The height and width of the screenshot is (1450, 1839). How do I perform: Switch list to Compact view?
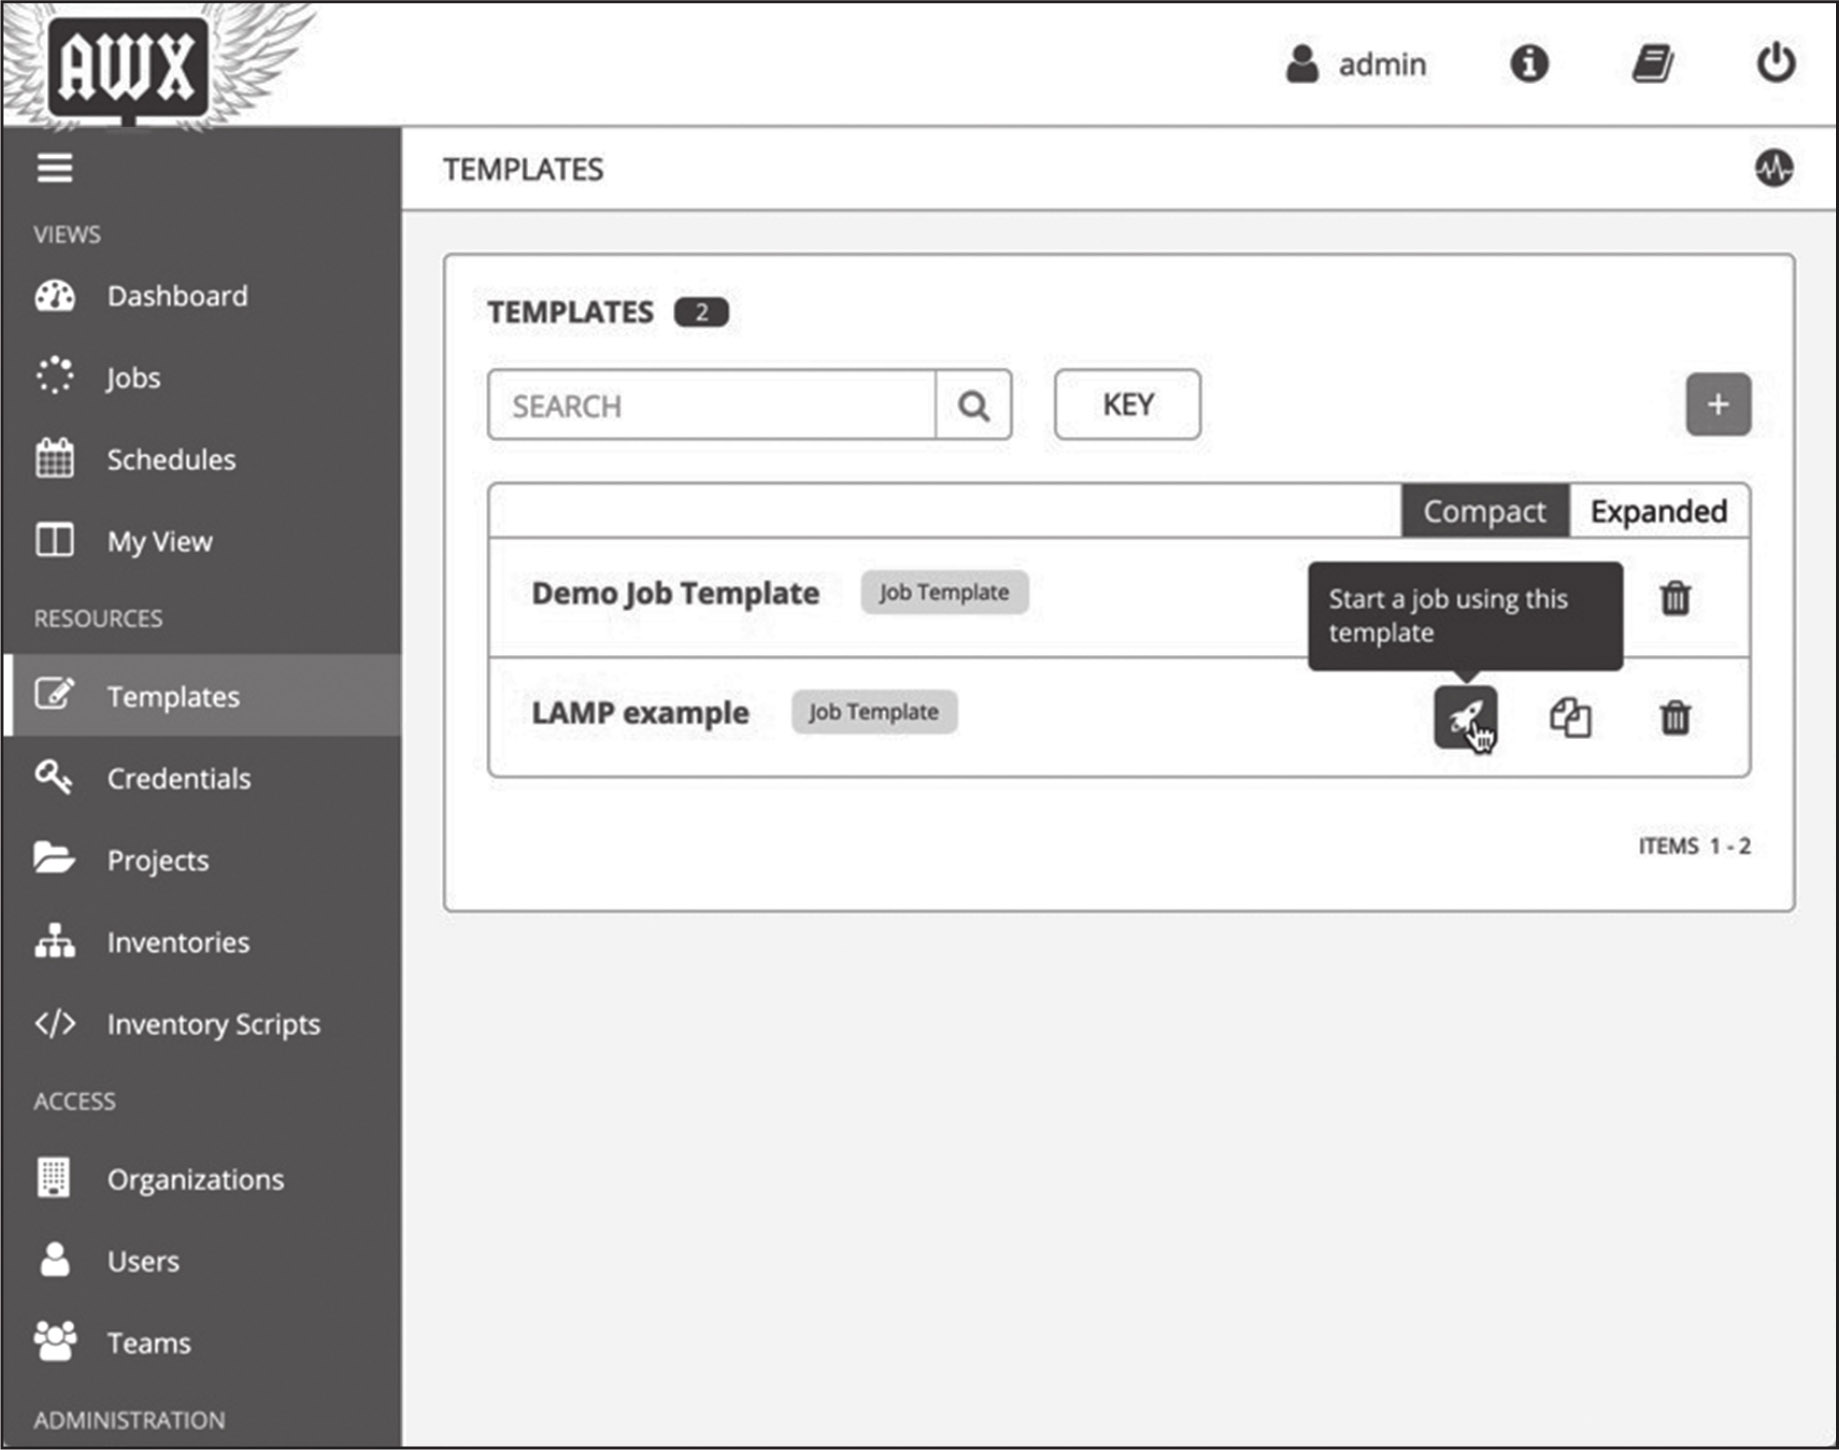click(1484, 512)
